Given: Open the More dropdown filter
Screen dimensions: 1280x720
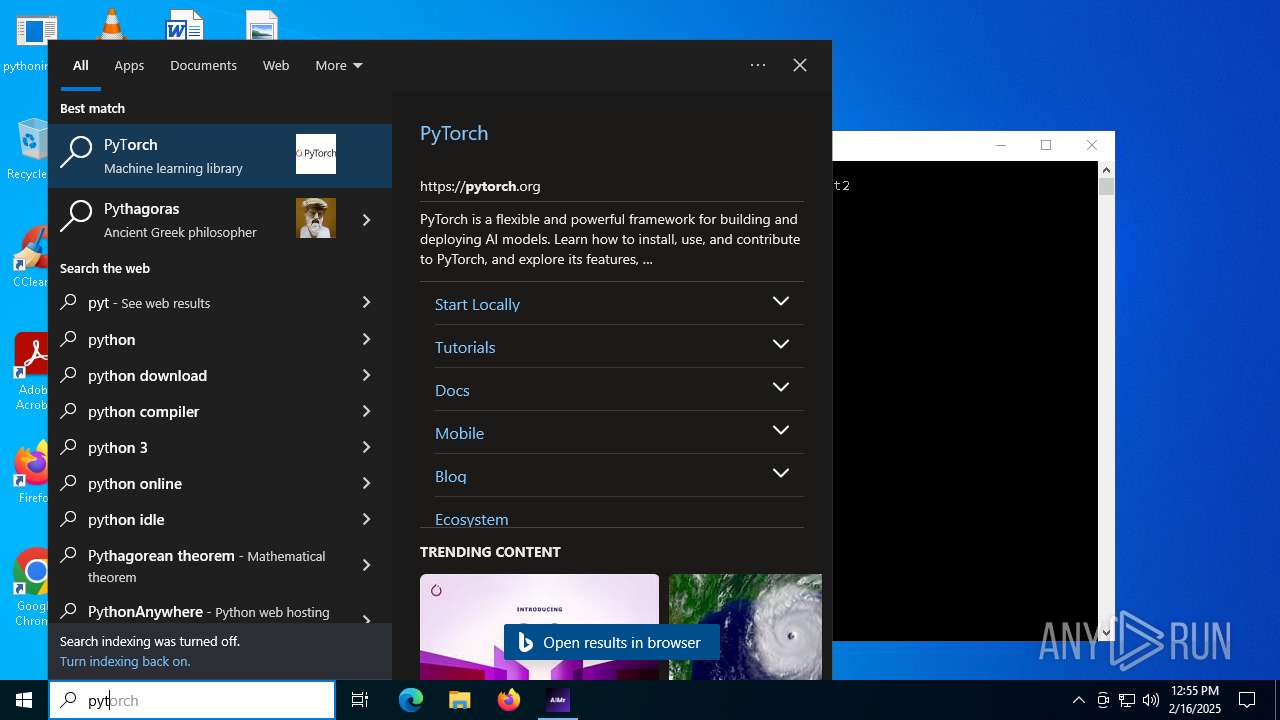Looking at the screenshot, I should click(339, 65).
